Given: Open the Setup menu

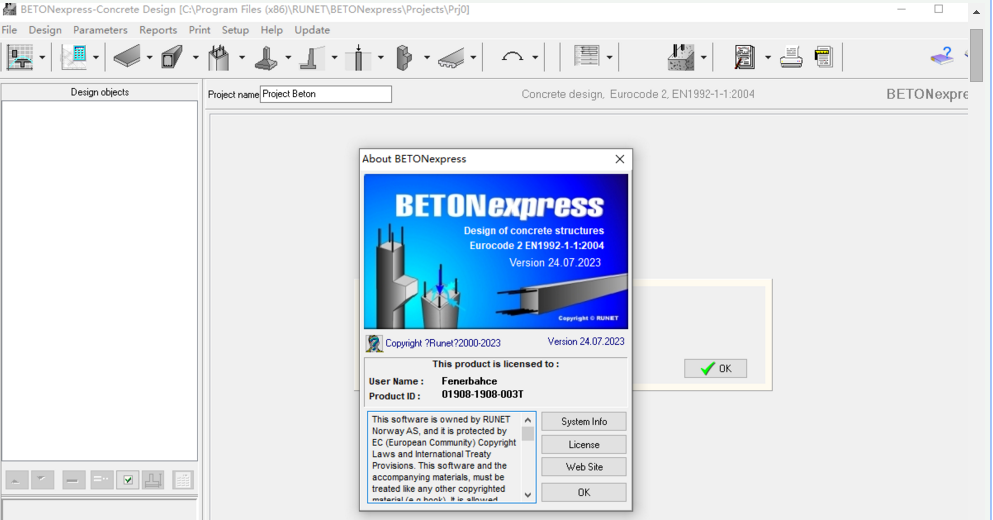Looking at the screenshot, I should click(x=235, y=30).
